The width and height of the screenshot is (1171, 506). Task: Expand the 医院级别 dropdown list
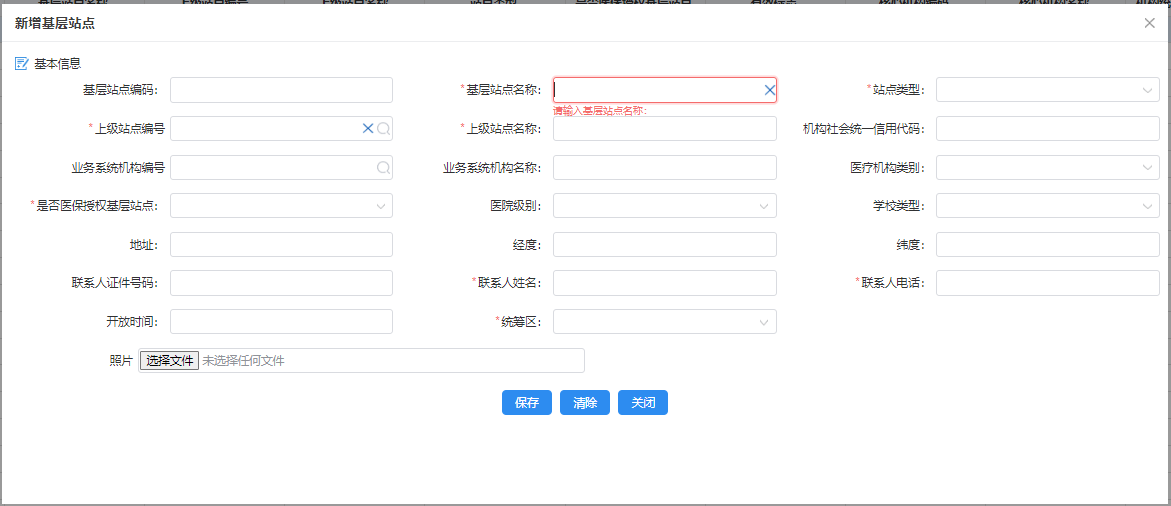pos(664,206)
